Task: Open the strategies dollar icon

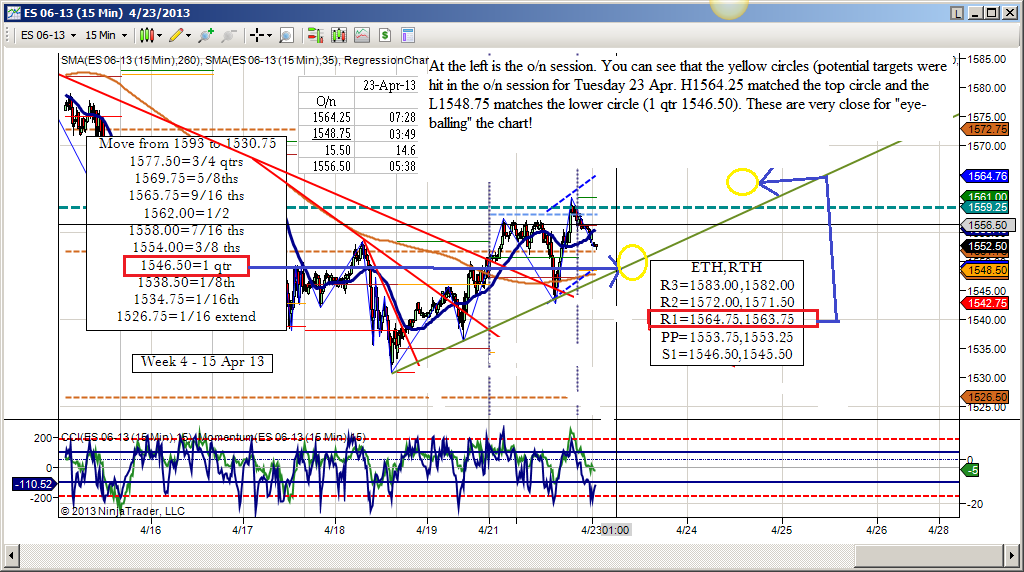Action: point(385,35)
